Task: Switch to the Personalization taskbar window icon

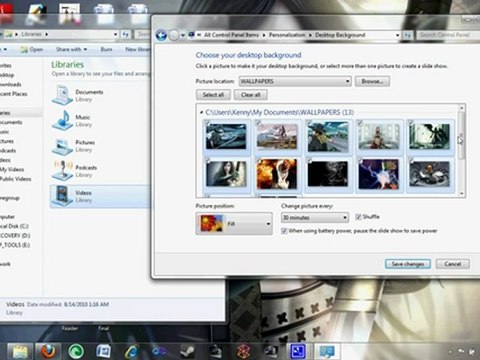Action: (x=327, y=351)
